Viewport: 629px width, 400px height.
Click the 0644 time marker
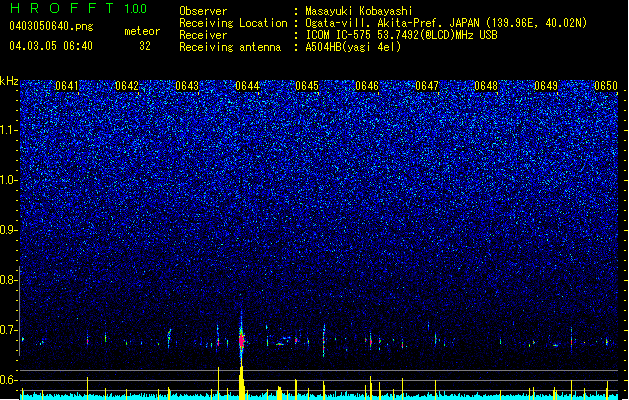click(248, 86)
